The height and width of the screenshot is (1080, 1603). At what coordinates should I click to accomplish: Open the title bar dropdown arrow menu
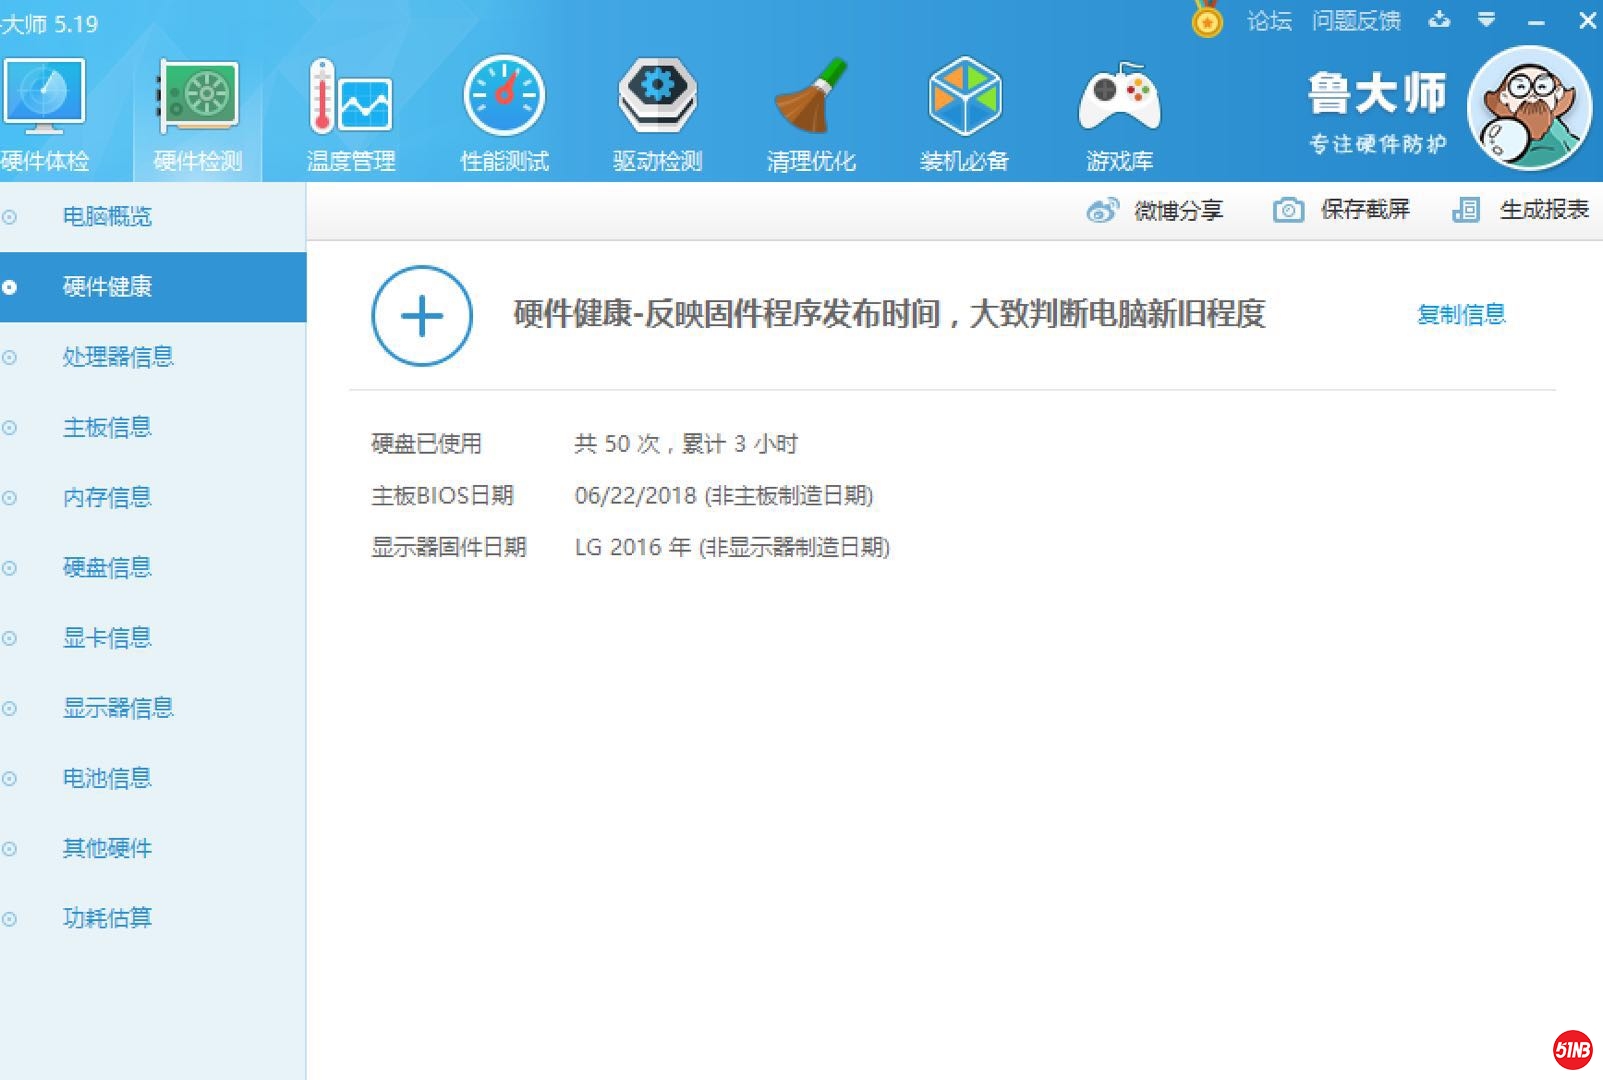1486,20
